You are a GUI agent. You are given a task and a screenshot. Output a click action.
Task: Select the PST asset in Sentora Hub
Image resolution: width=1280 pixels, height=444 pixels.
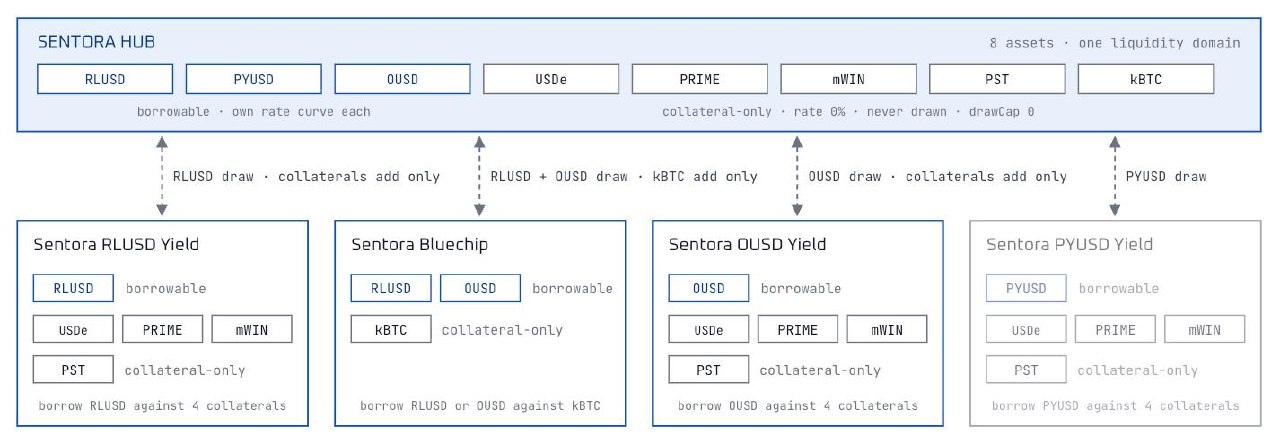997,79
